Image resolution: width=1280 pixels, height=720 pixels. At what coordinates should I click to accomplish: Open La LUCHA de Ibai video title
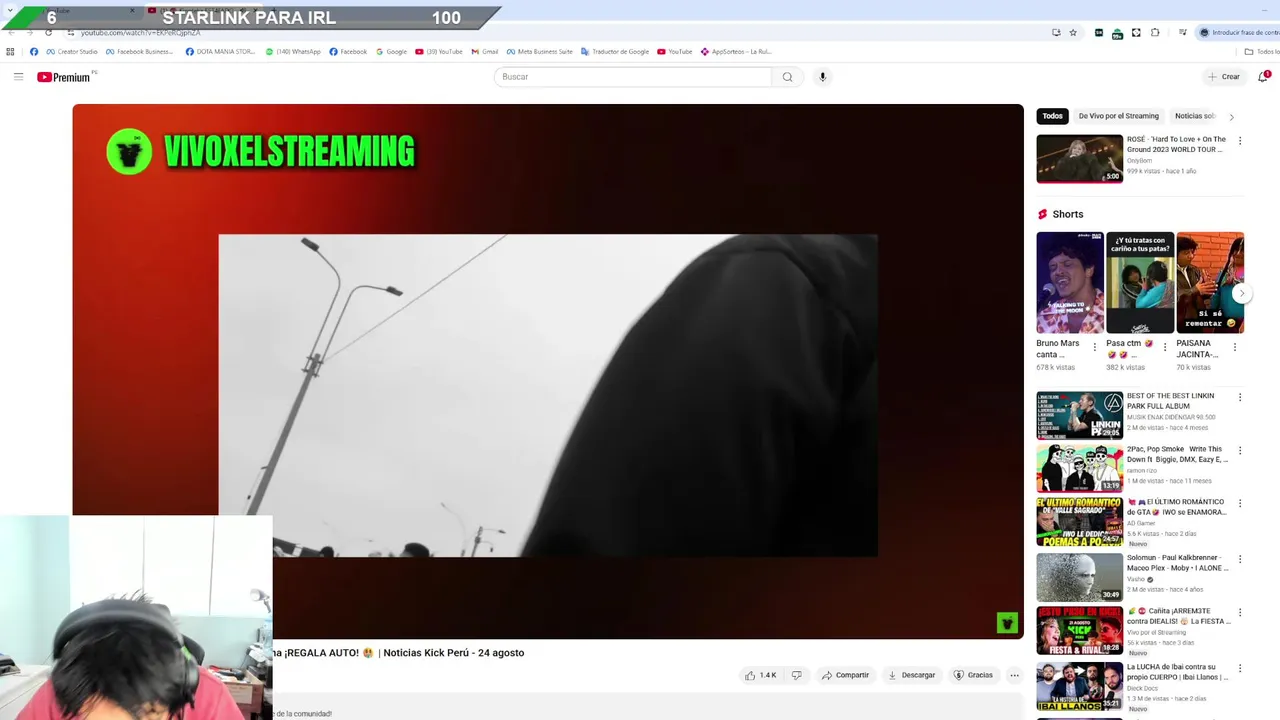coord(1177,672)
